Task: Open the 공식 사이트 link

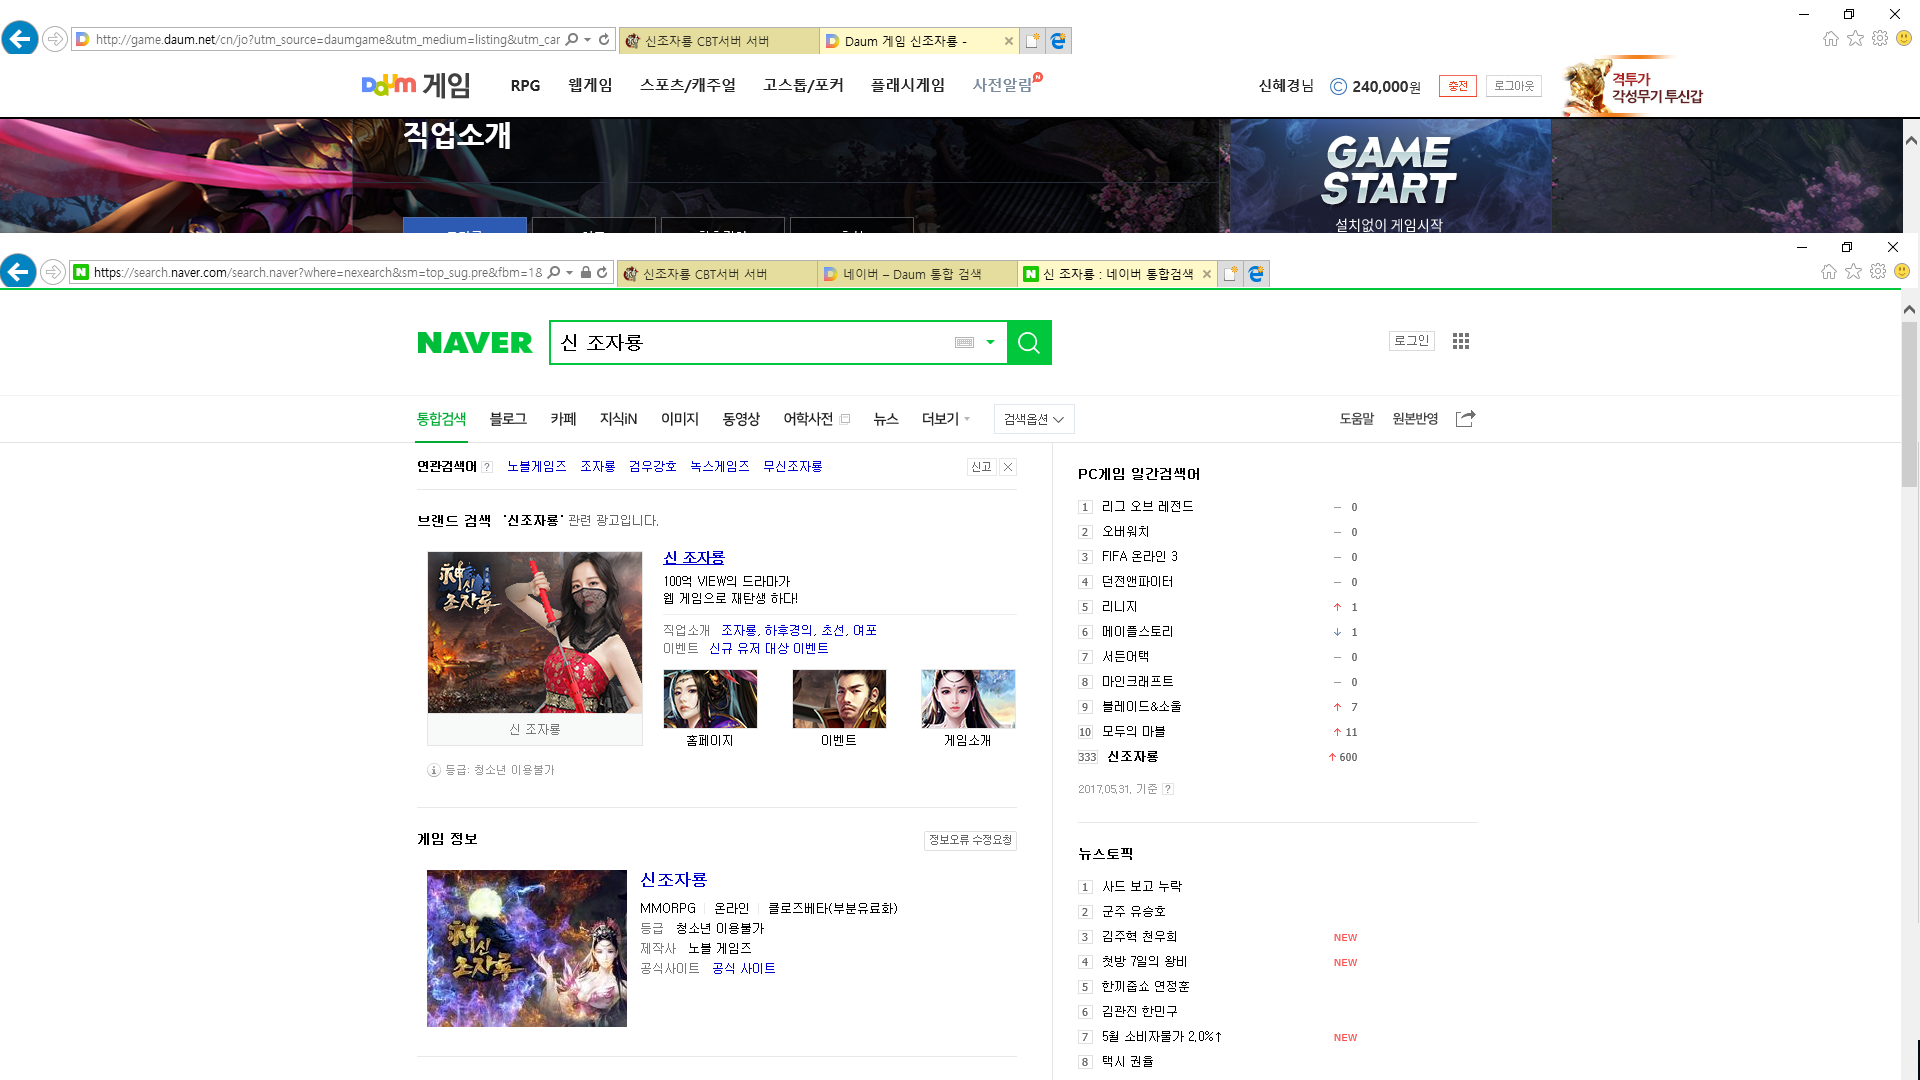Action: pos(744,968)
